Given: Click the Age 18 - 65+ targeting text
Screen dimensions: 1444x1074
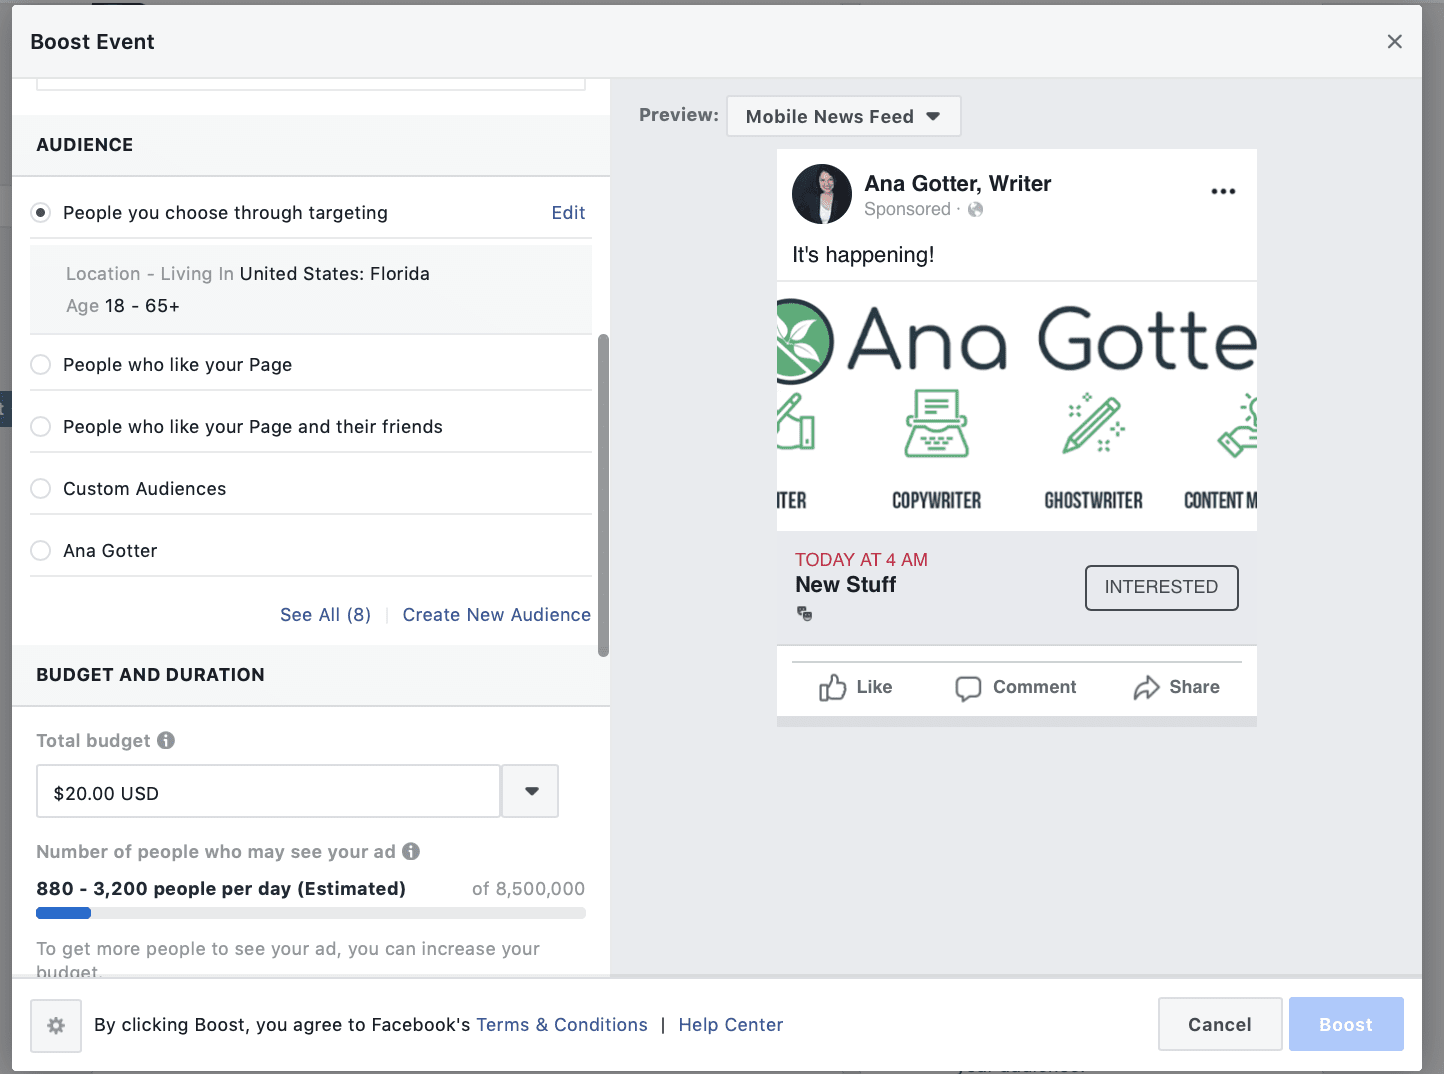Looking at the screenshot, I should pyautogui.click(x=123, y=306).
